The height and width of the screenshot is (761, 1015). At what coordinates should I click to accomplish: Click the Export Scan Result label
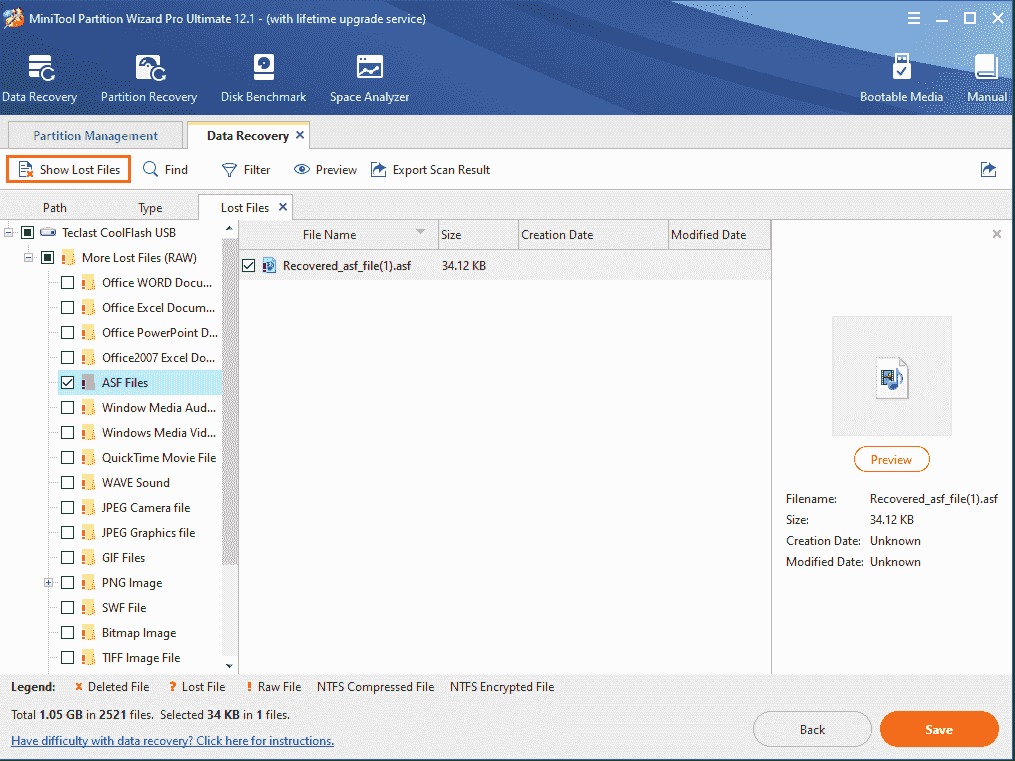pyautogui.click(x=441, y=170)
